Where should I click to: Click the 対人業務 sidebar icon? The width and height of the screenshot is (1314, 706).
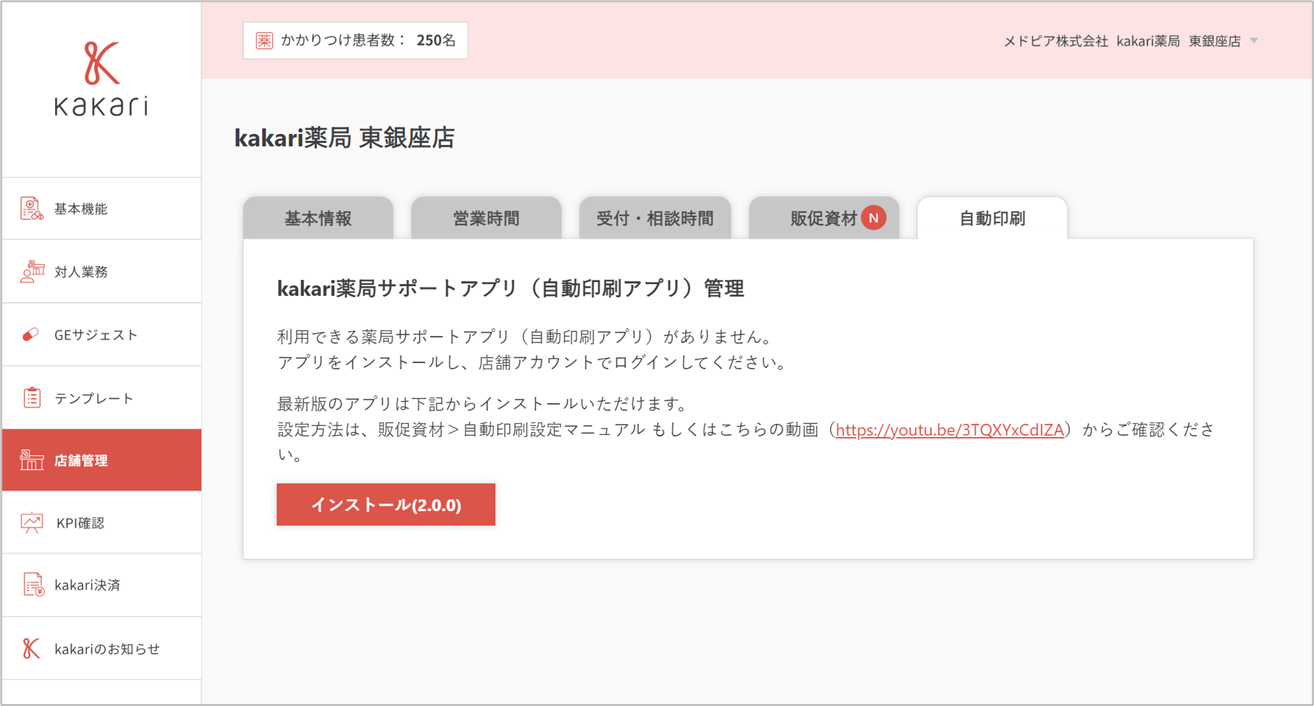coord(32,271)
